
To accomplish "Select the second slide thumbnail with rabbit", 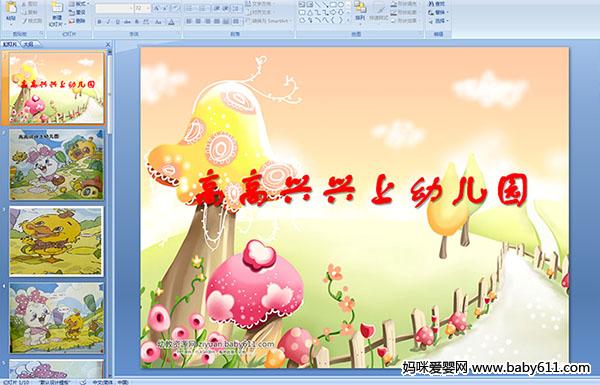I will point(56,165).
